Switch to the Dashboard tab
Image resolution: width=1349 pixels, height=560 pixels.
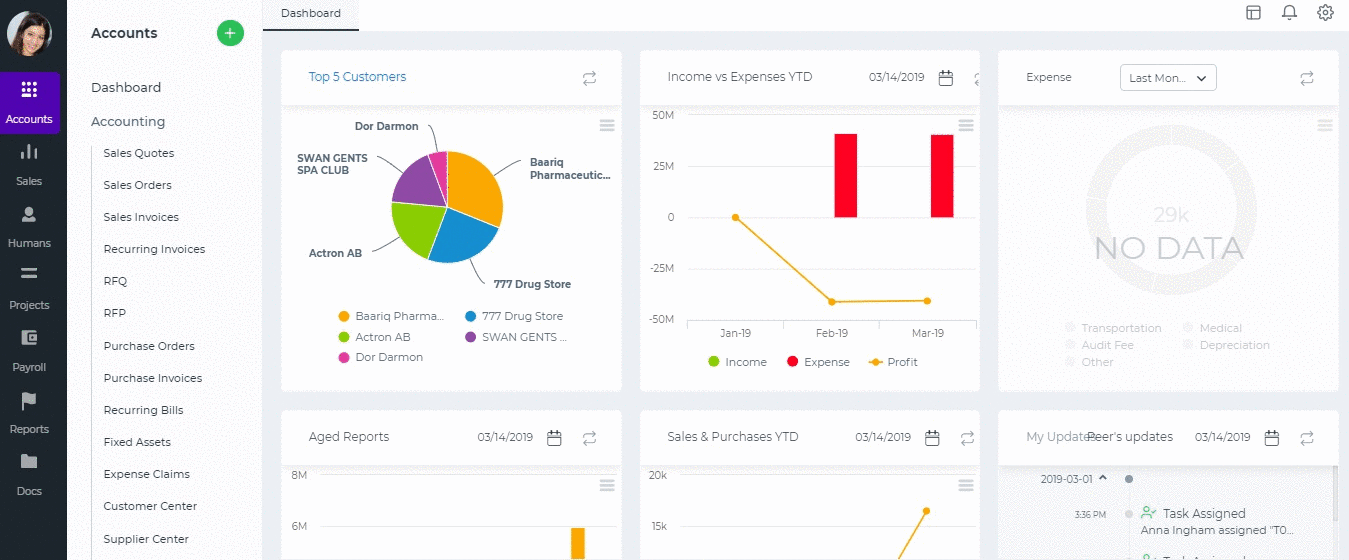coord(311,14)
